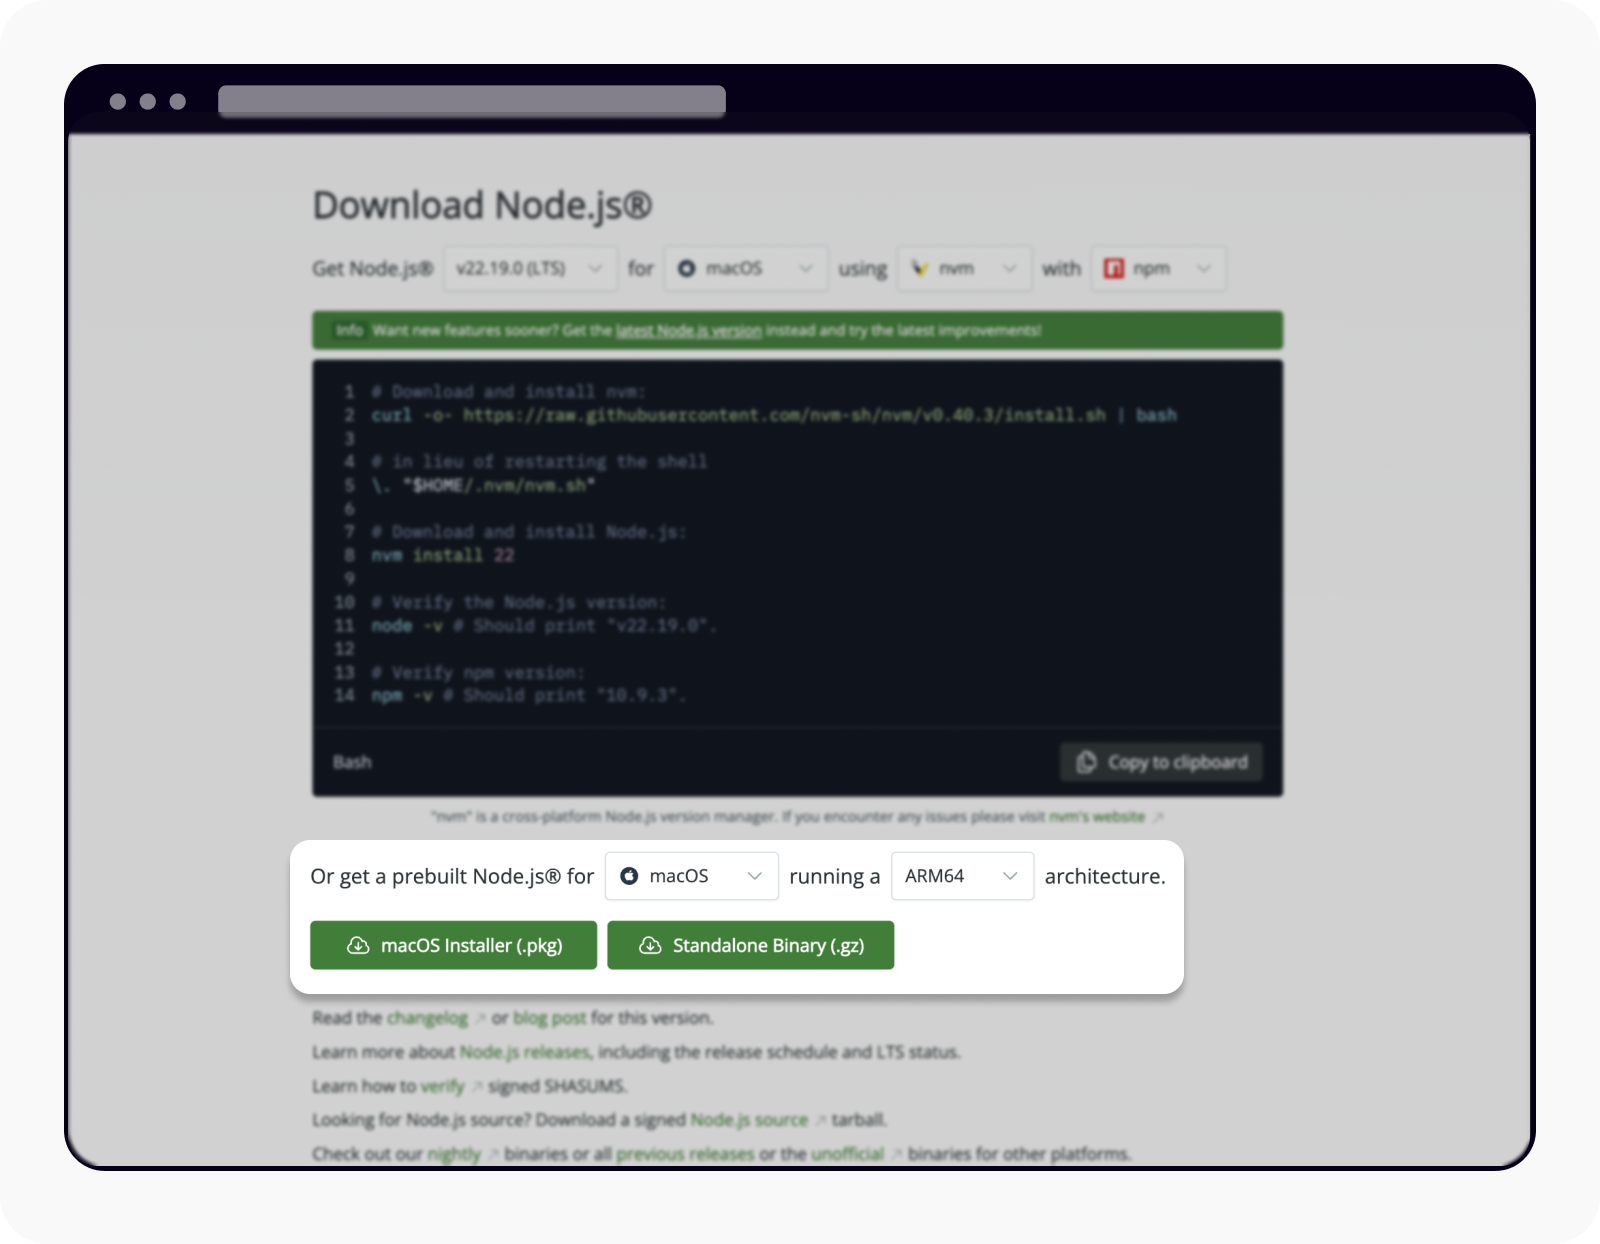Click the clipboard icon beside Copy to clipboard
This screenshot has width=1600, height=1244.
tap(1086, 762)
